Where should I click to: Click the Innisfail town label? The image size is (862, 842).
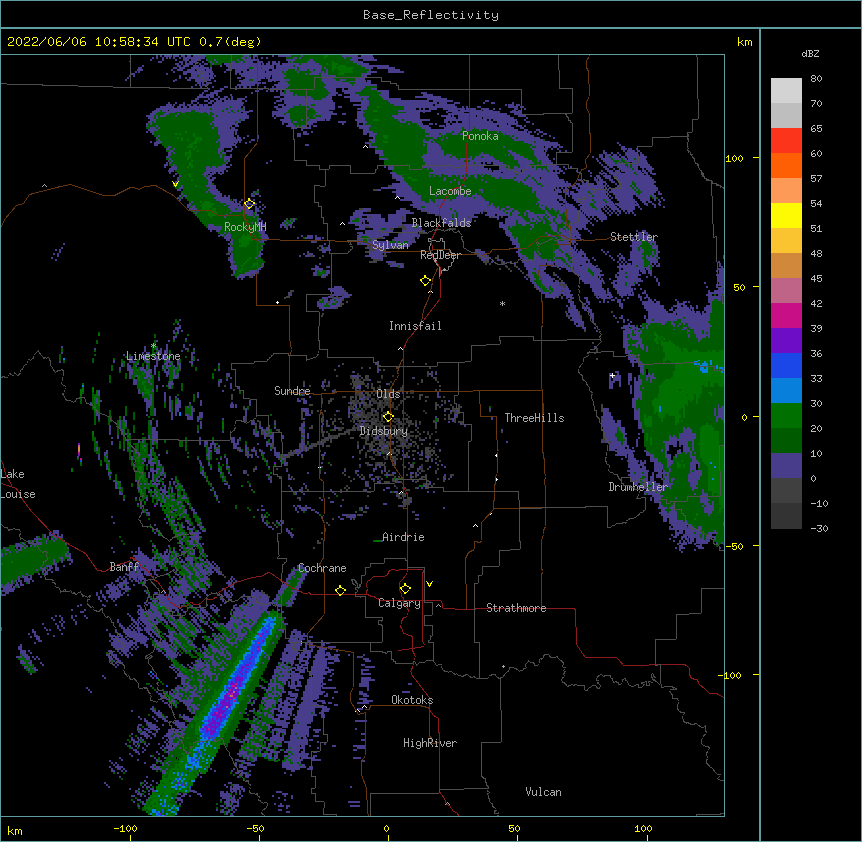[415, 326]
